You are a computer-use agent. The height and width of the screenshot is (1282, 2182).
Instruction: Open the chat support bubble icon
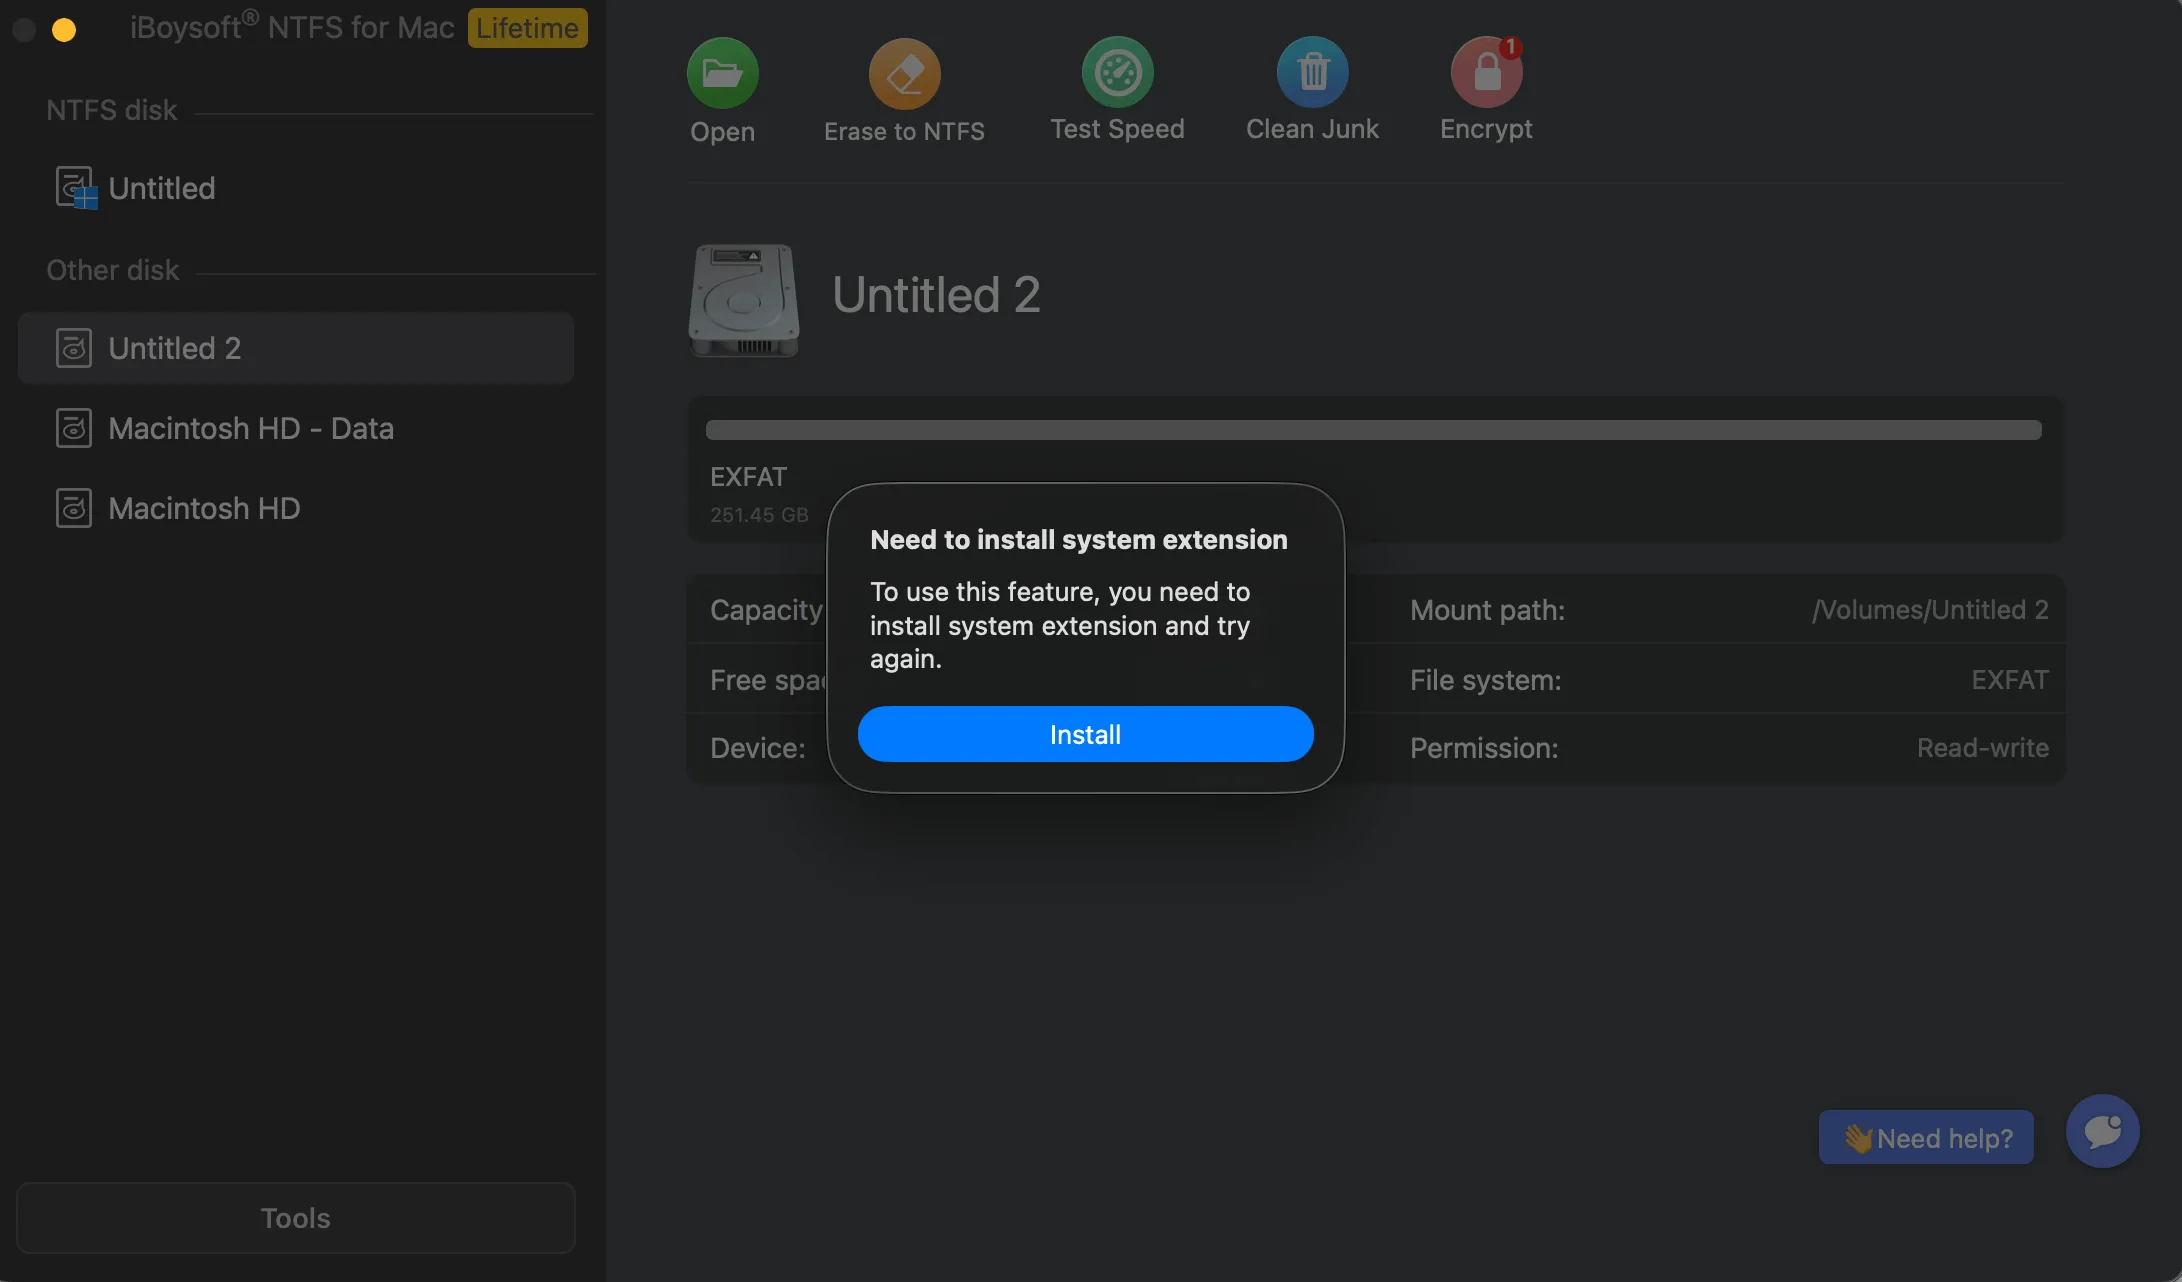pyautogui.click(x=2103, y=1131)
